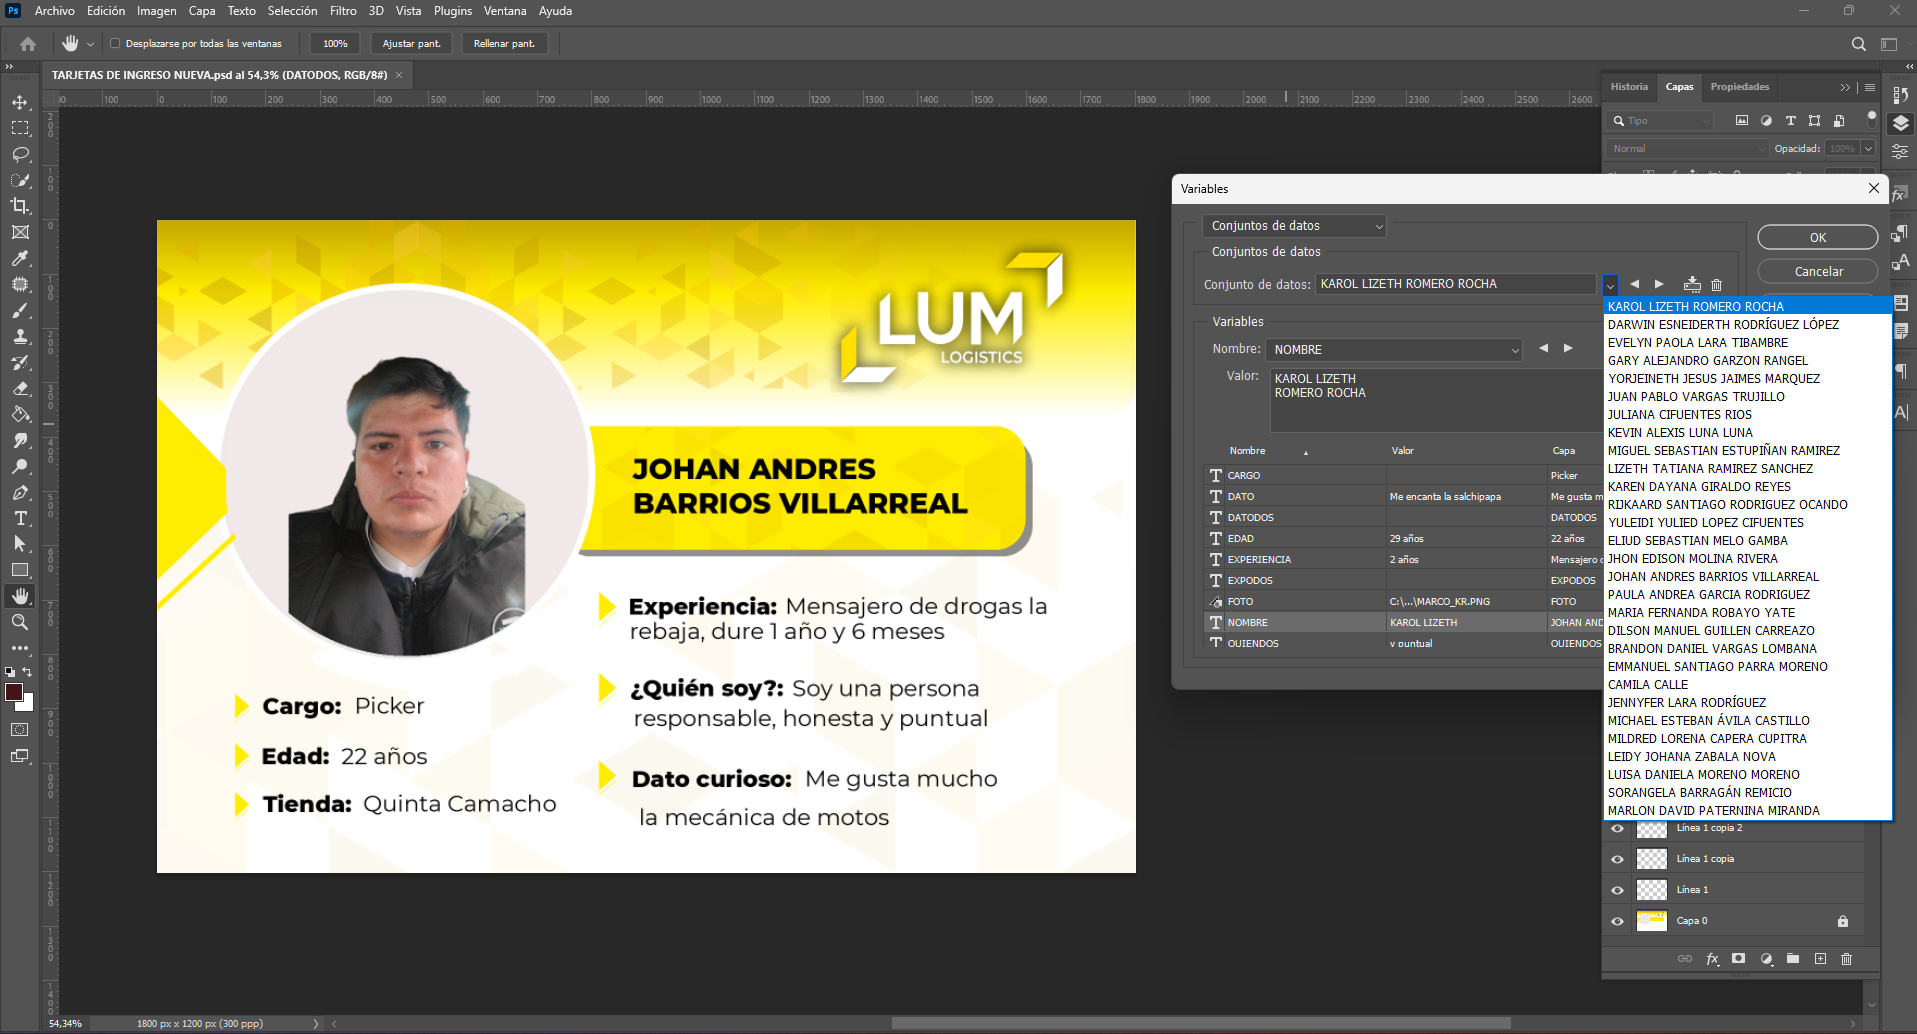Toggle visibility of Capa 0 layer

point(1617,921)
